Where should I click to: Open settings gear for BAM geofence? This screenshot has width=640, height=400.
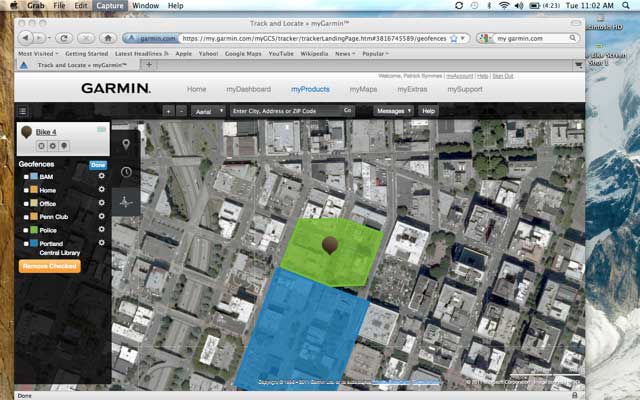(x=101, y=176)
